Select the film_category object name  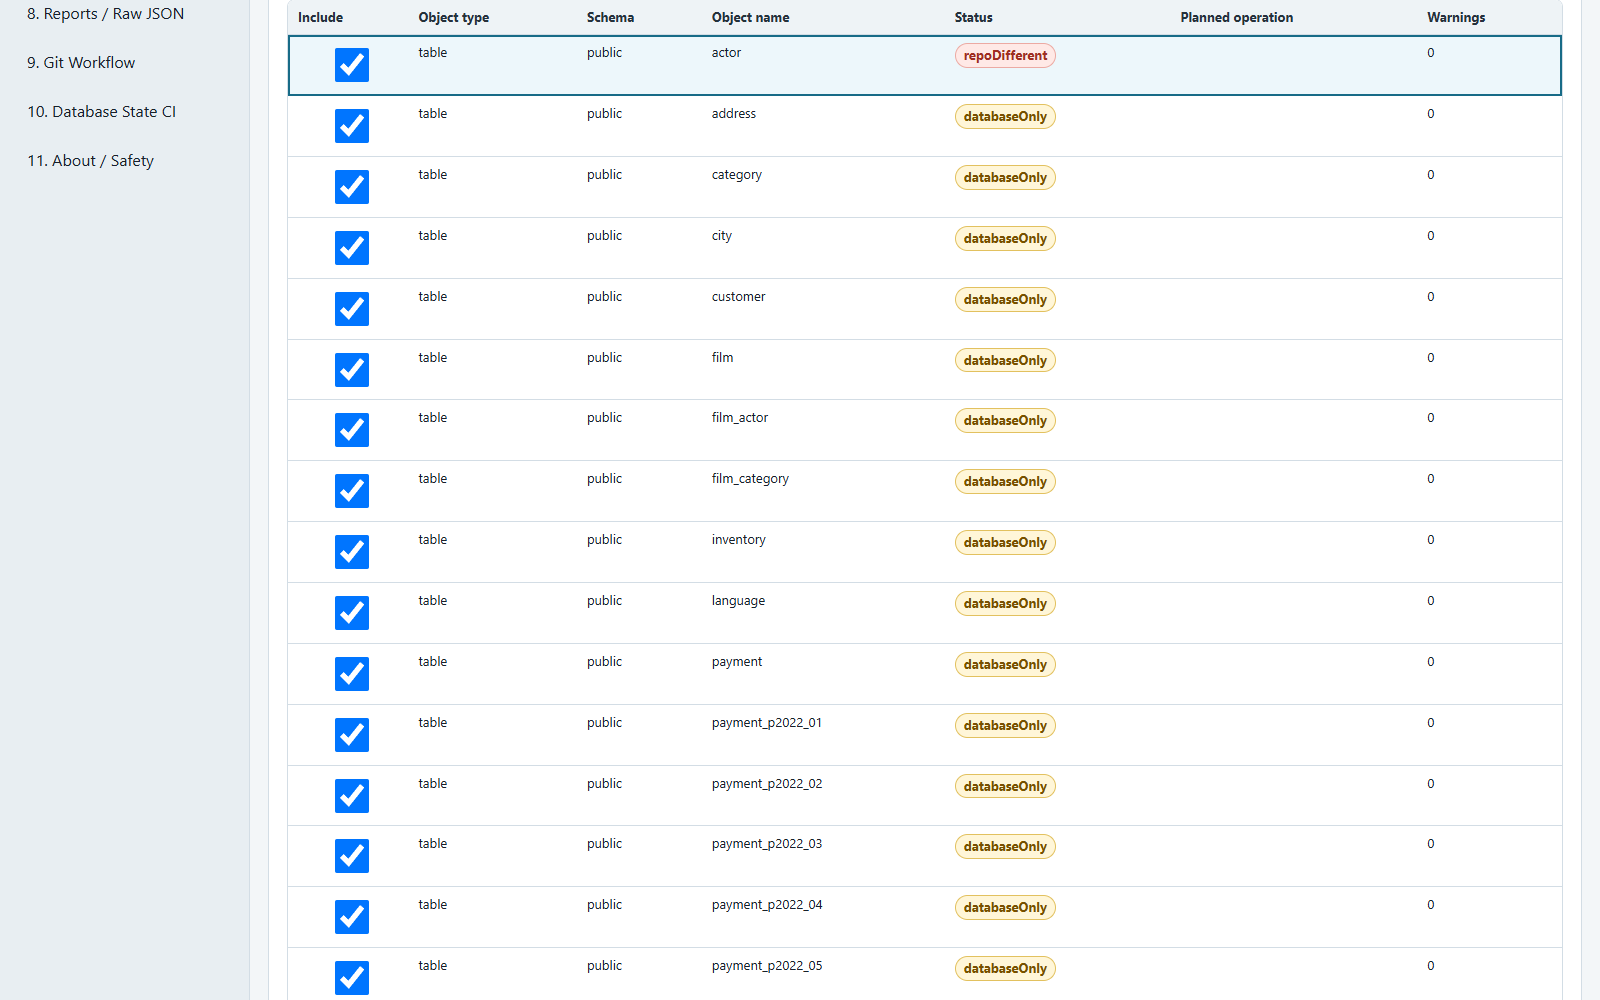coord(750,479)
